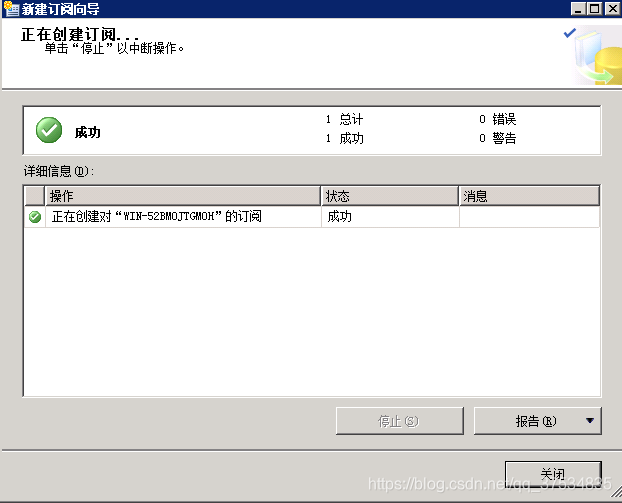Click the 详细信息(D): label
This screenshot has height=503, width=622.
point(59,171)
